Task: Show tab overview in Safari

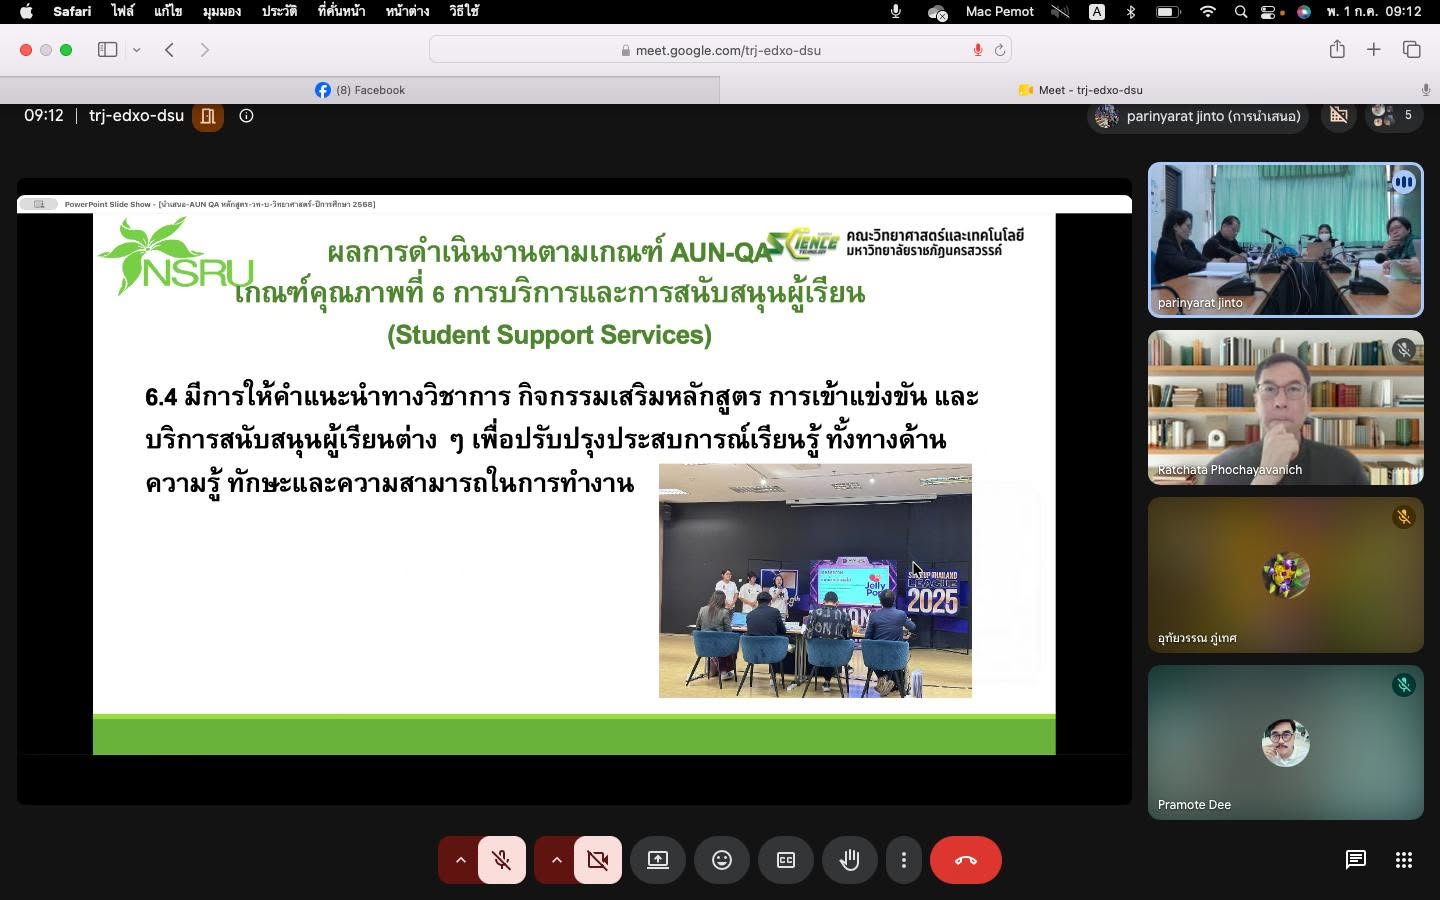Action: click(1411, 49)
